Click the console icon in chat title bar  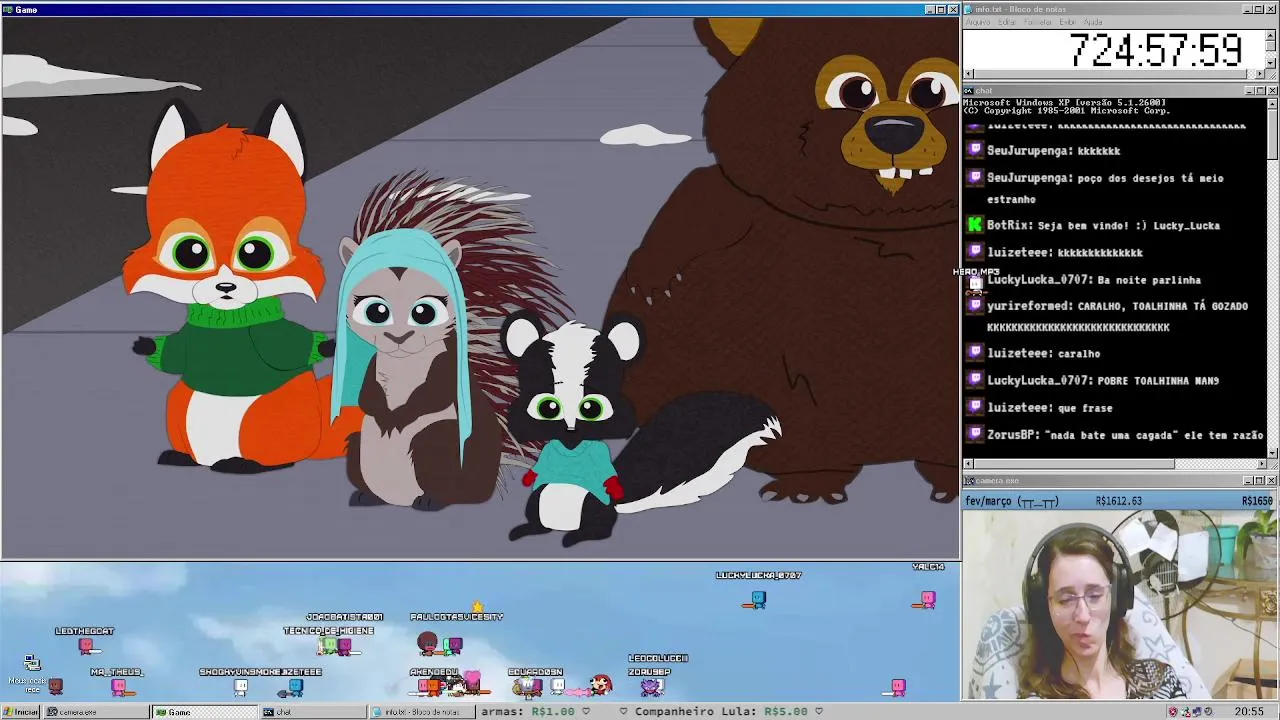click(x=968, y=90)
